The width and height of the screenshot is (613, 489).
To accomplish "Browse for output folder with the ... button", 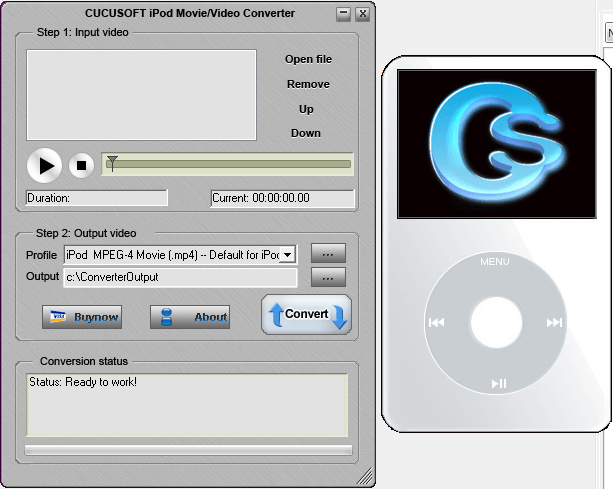I will pos(328,277).
